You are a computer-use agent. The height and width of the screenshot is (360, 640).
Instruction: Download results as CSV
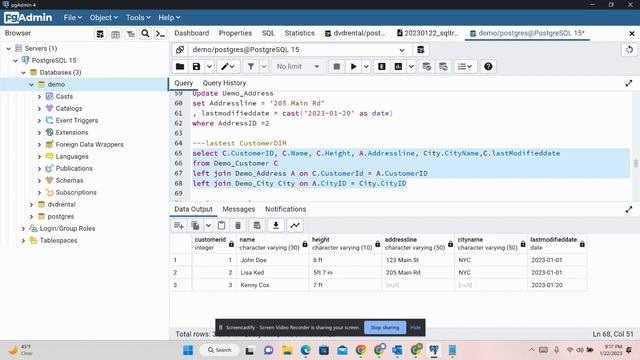pos(276,225)
